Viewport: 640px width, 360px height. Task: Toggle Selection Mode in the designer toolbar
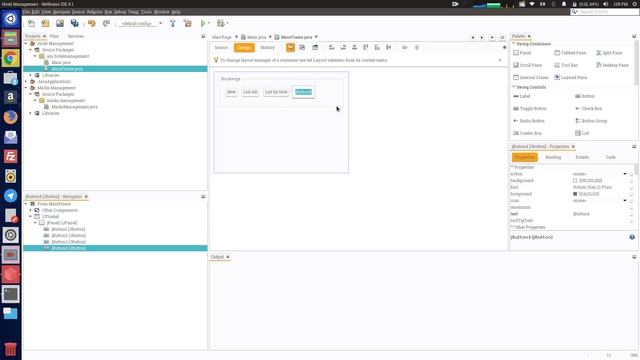(290, 47)
